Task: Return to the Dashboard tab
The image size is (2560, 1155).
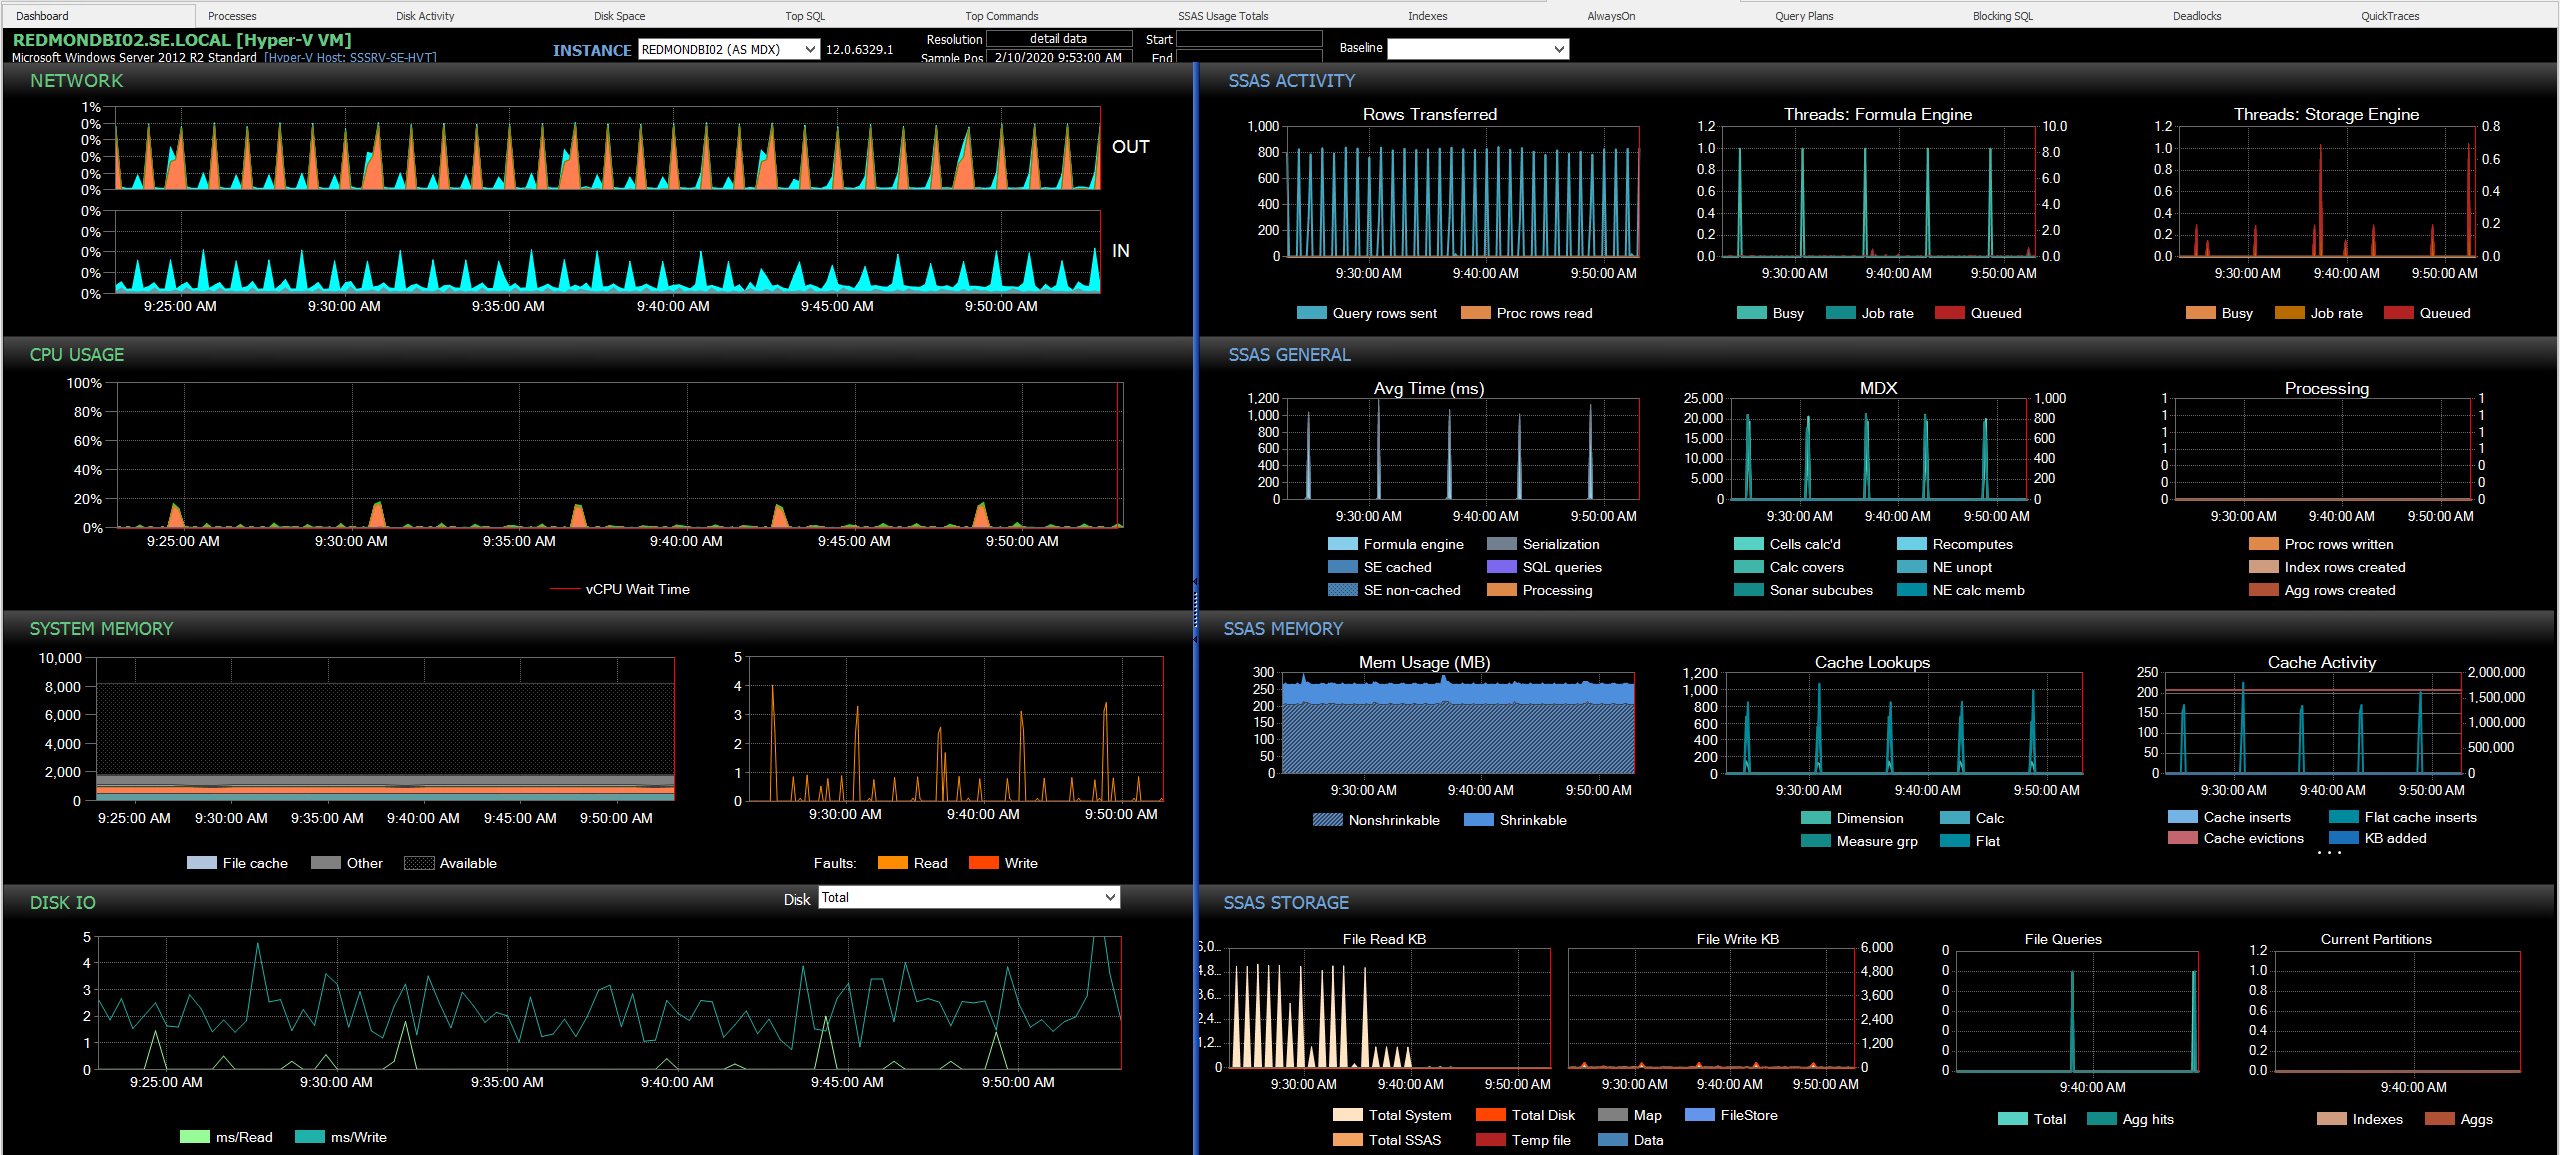Action: tap(41, 15)
